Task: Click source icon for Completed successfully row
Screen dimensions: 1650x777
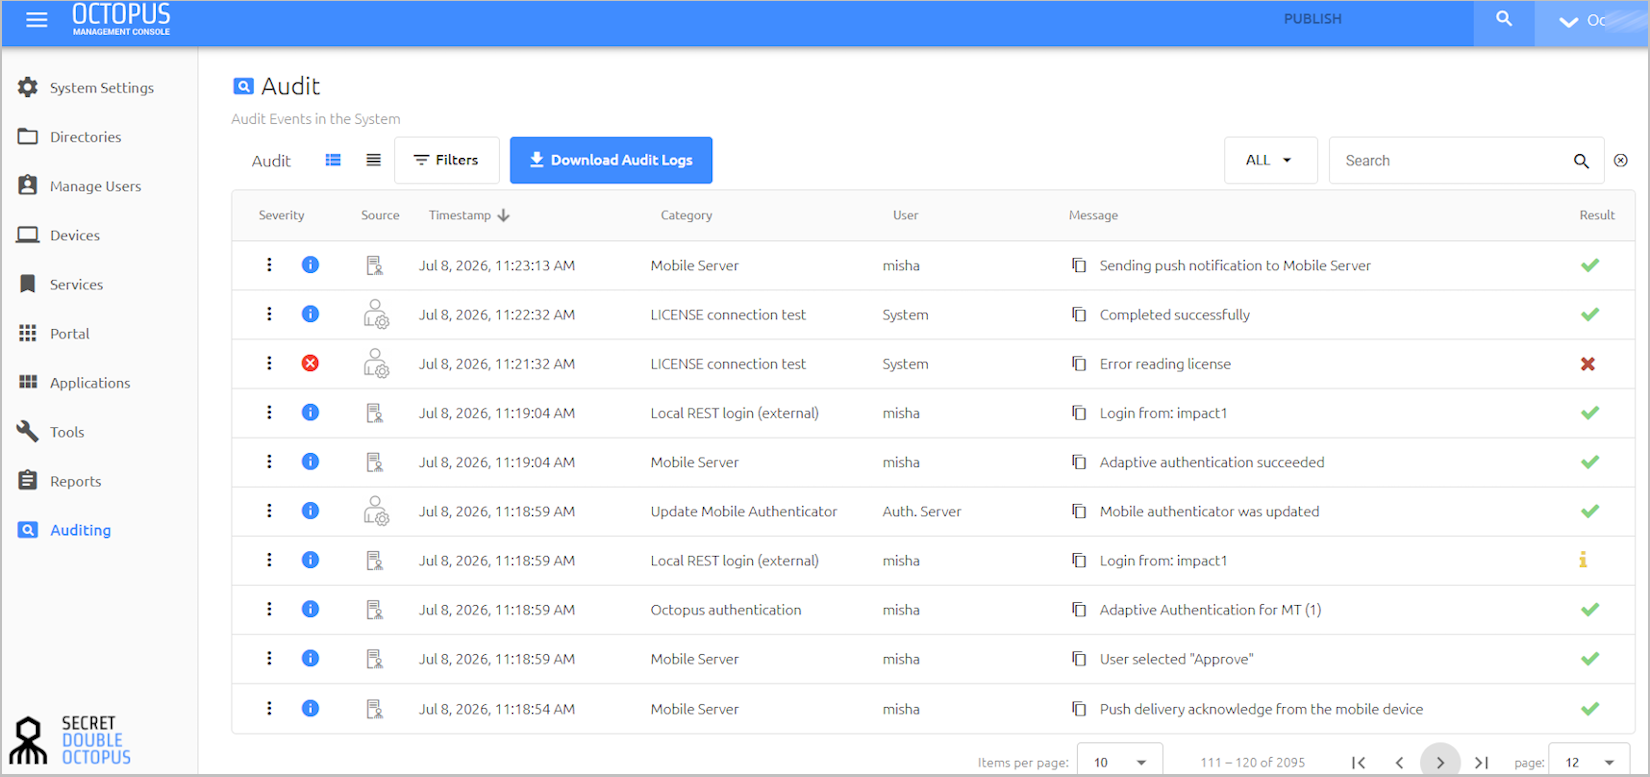Action: tap(376, 314)
